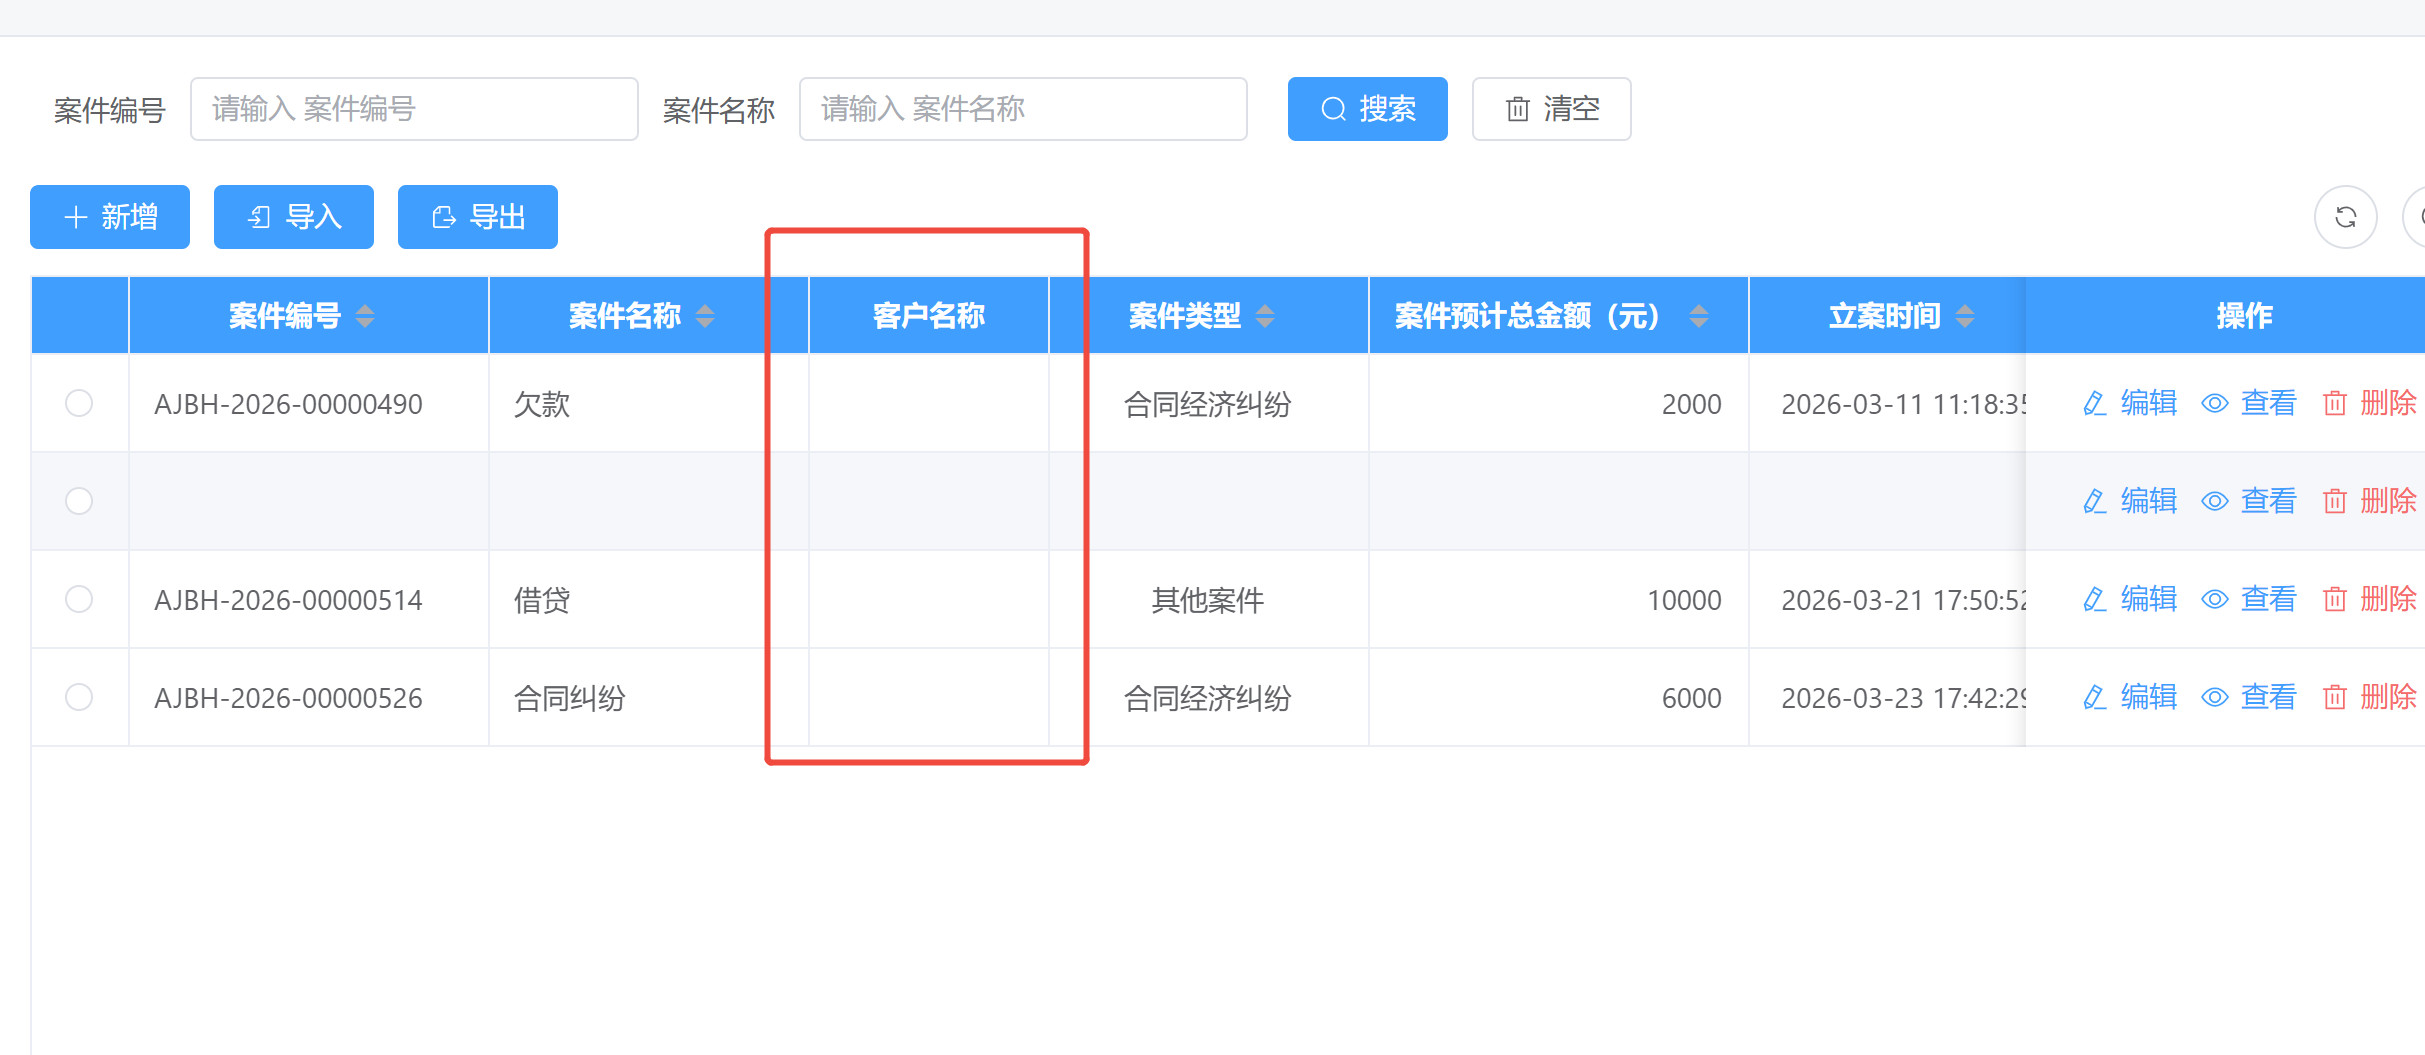Sort by 立案时间 column arrows
The image size is (2425, 1055).
click(x=1965, y=316)
